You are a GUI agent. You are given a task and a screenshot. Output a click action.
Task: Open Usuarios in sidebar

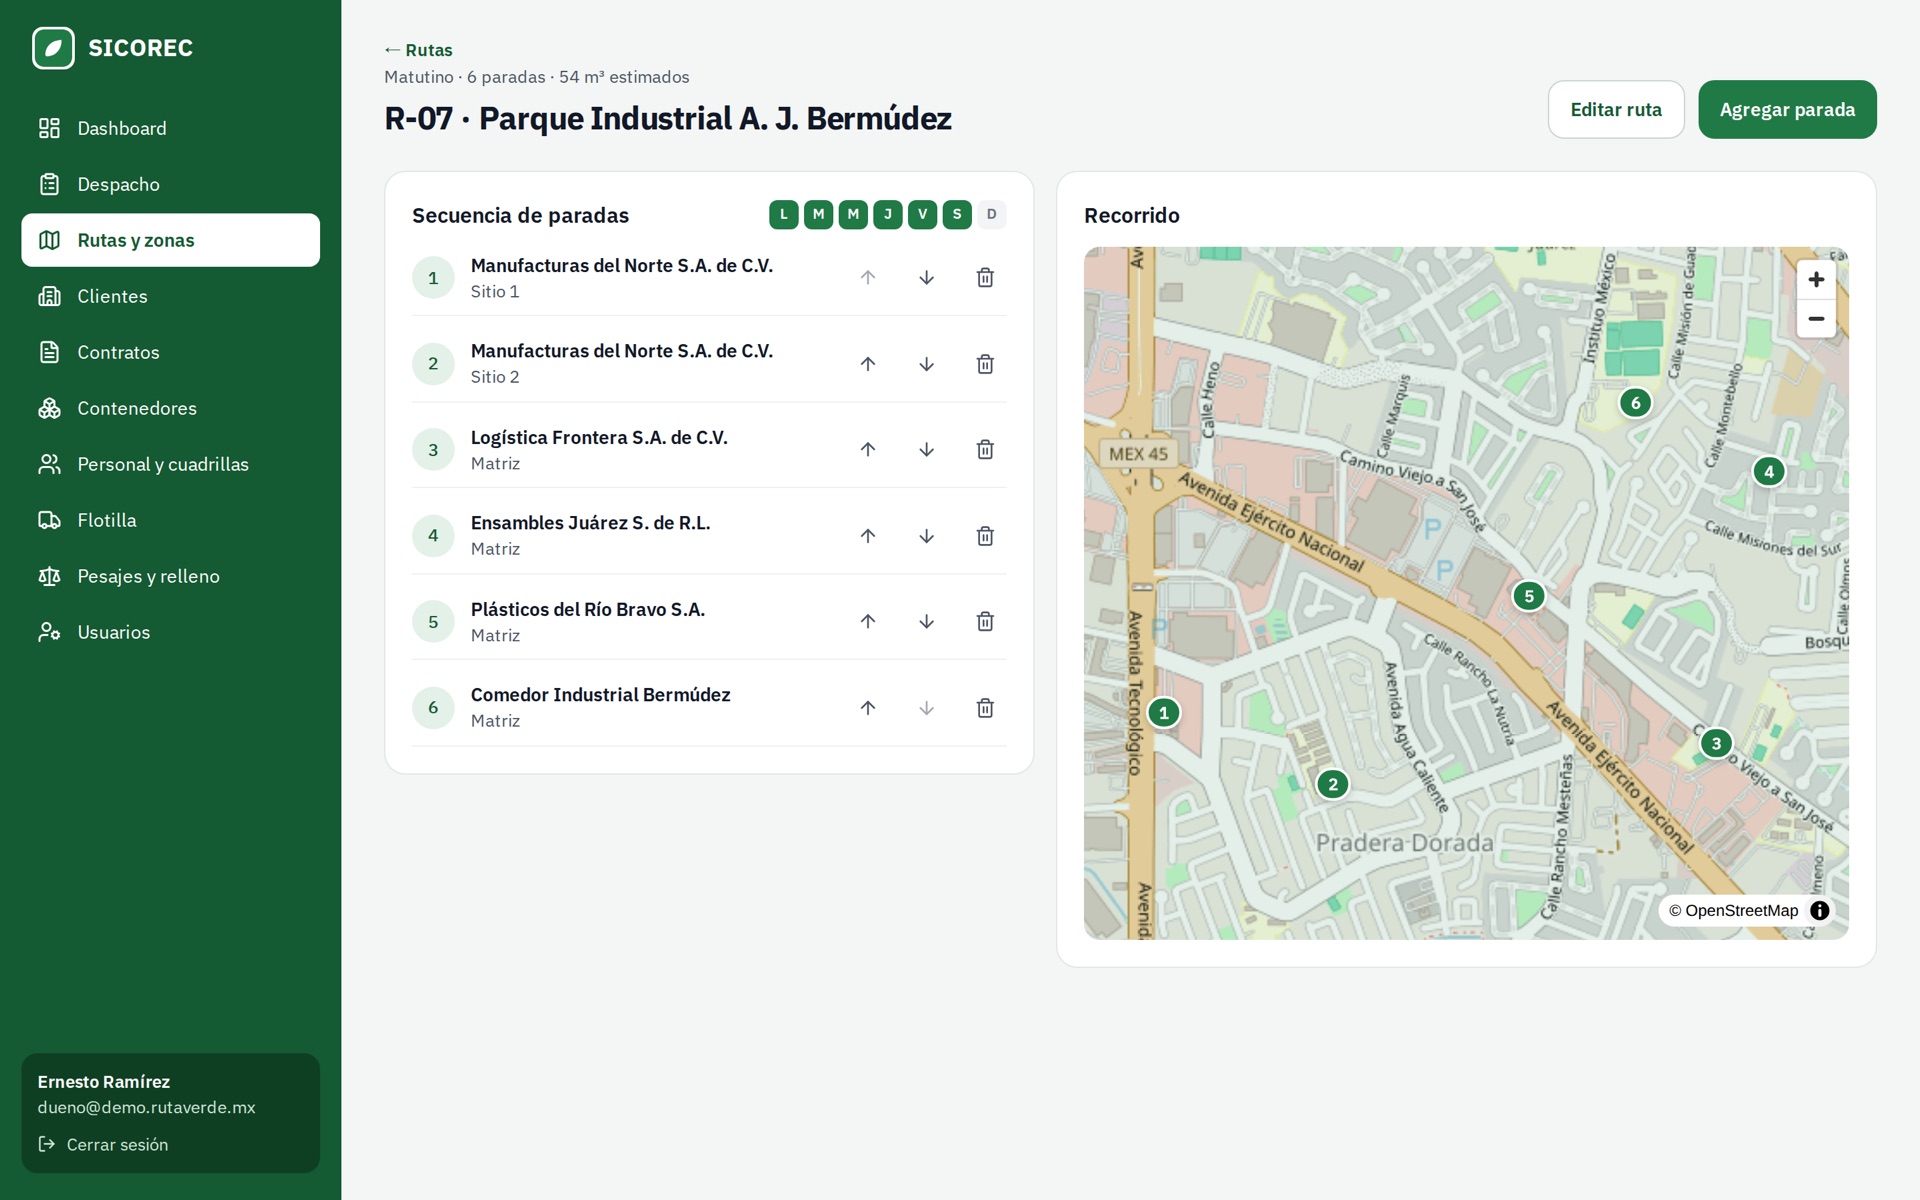coord(170,632)
